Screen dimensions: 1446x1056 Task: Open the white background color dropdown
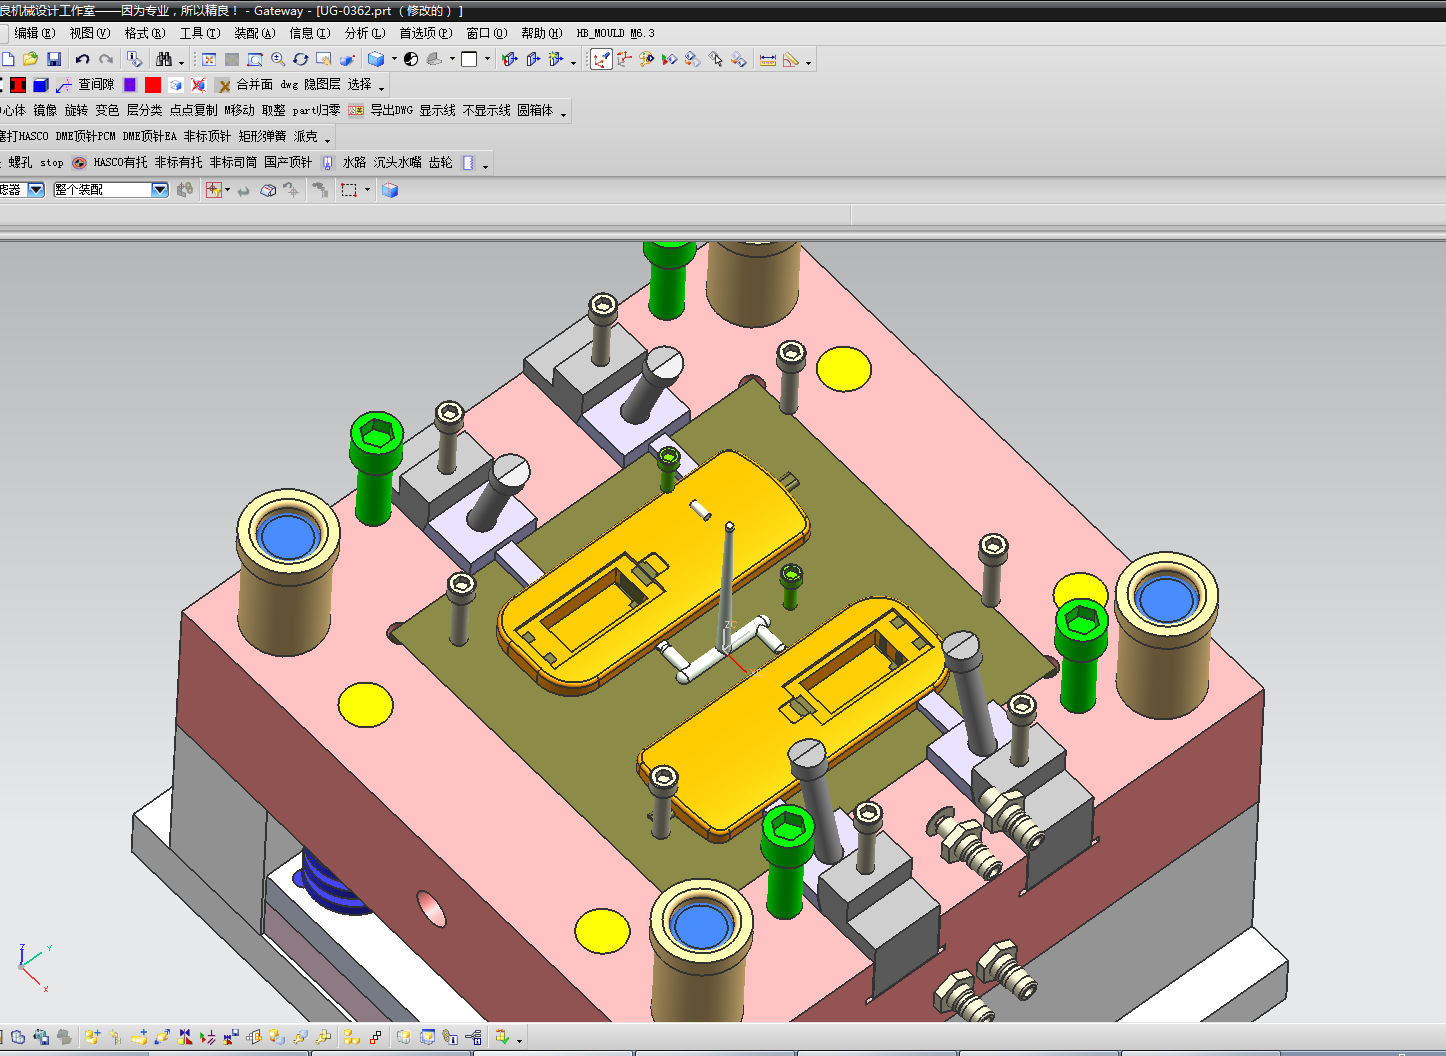[487, 59]
